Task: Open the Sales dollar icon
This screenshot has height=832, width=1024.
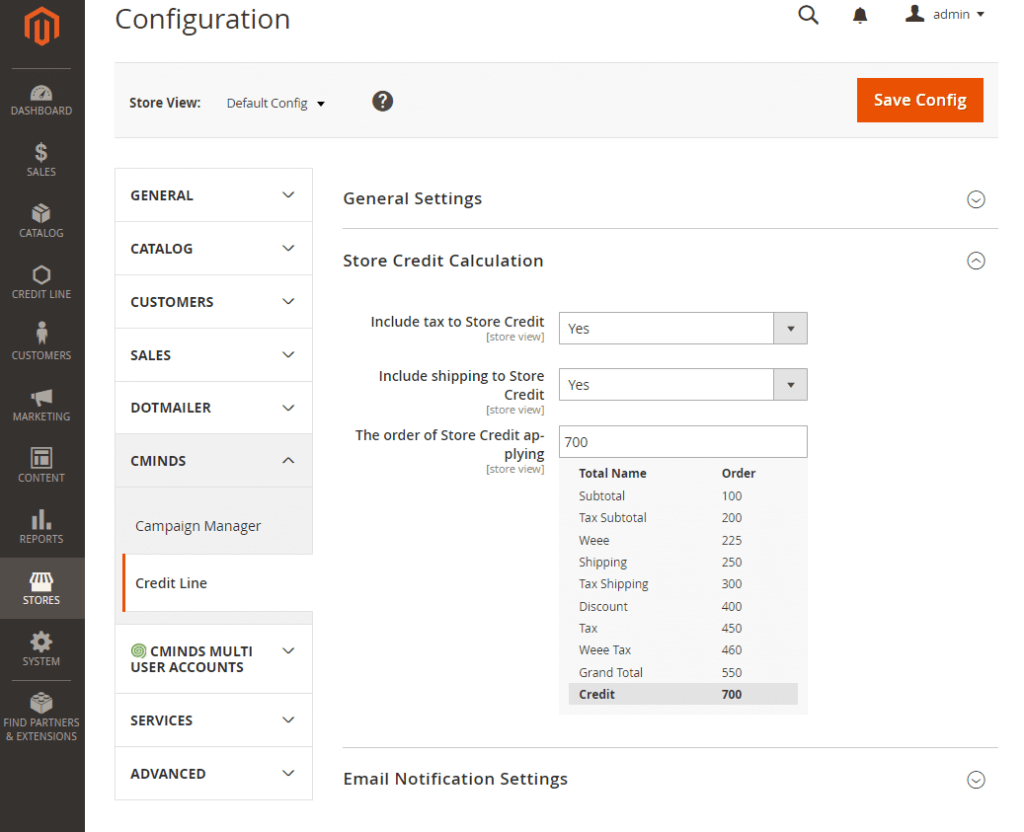Action: 41,160
